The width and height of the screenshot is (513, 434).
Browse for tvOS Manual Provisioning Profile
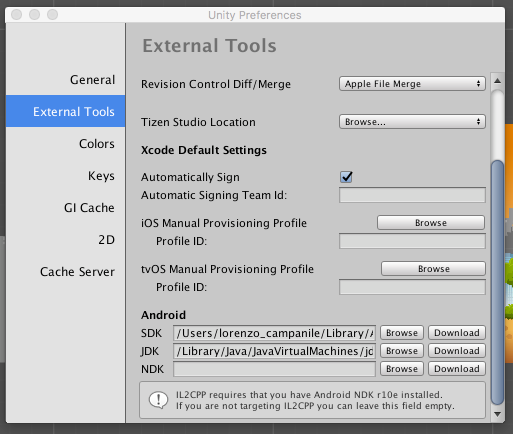[433, 269]
